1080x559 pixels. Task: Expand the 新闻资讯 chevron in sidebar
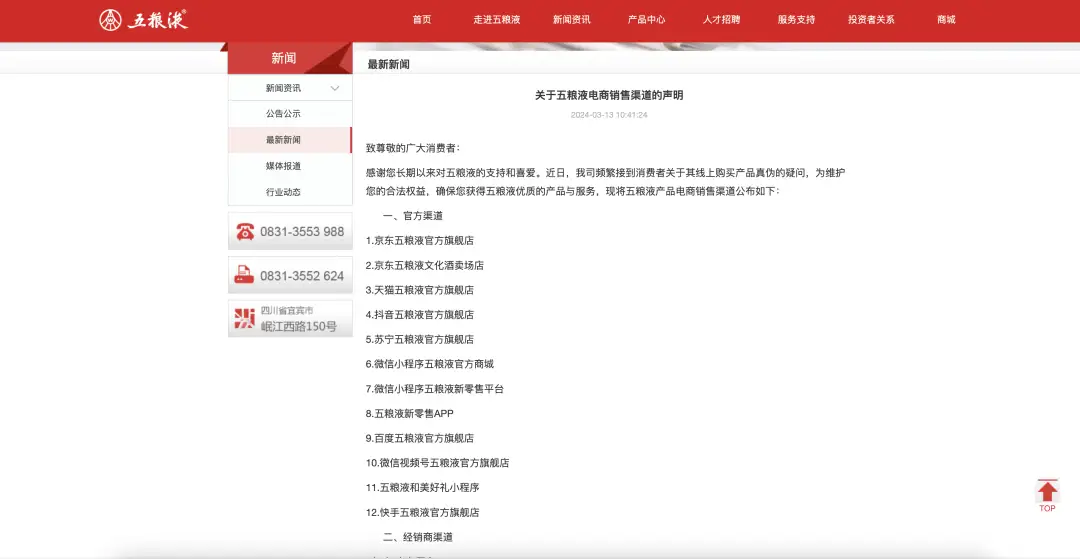tap(335, 88)
